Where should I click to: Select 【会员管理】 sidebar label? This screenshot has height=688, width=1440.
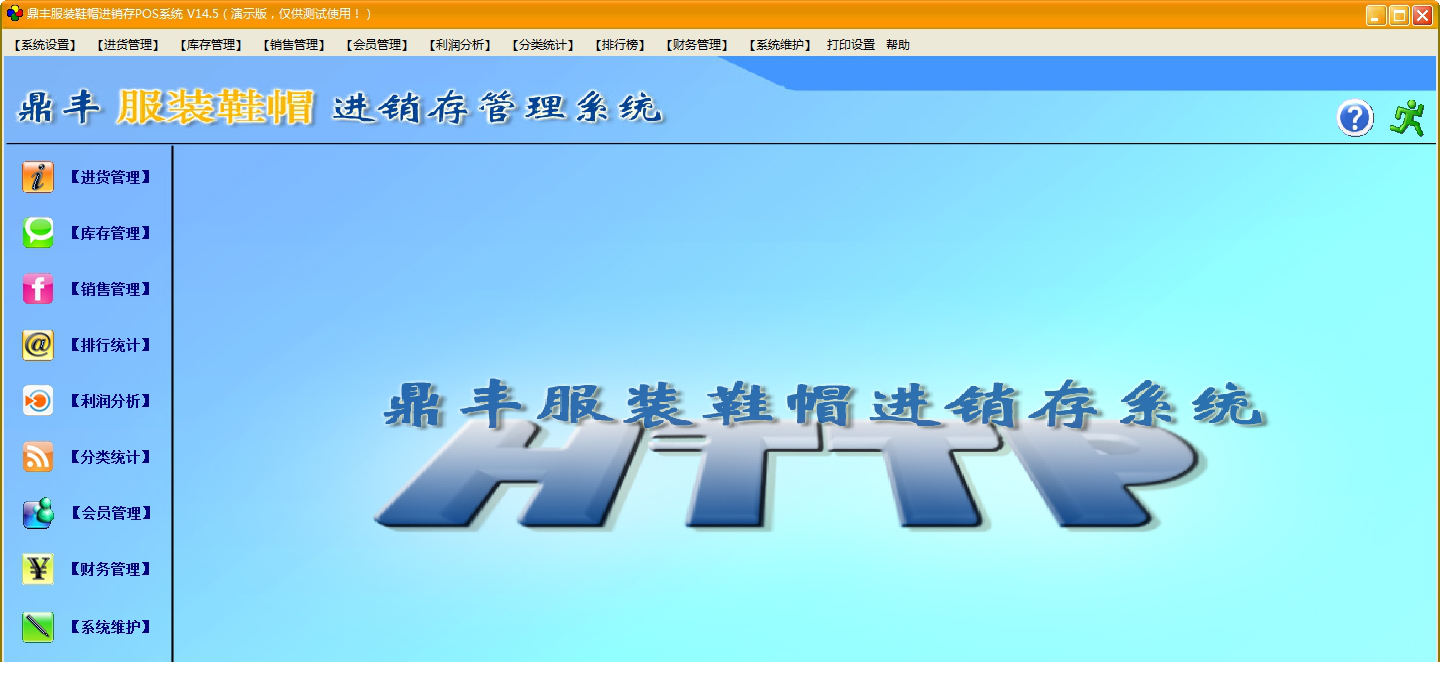(x=110, y=513)
